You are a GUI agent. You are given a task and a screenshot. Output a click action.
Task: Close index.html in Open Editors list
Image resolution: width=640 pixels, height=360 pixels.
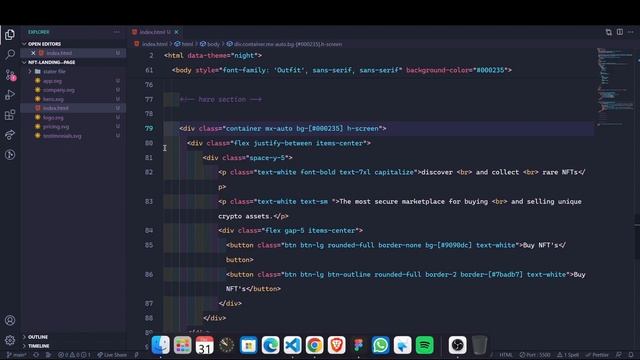coord(33,53)
